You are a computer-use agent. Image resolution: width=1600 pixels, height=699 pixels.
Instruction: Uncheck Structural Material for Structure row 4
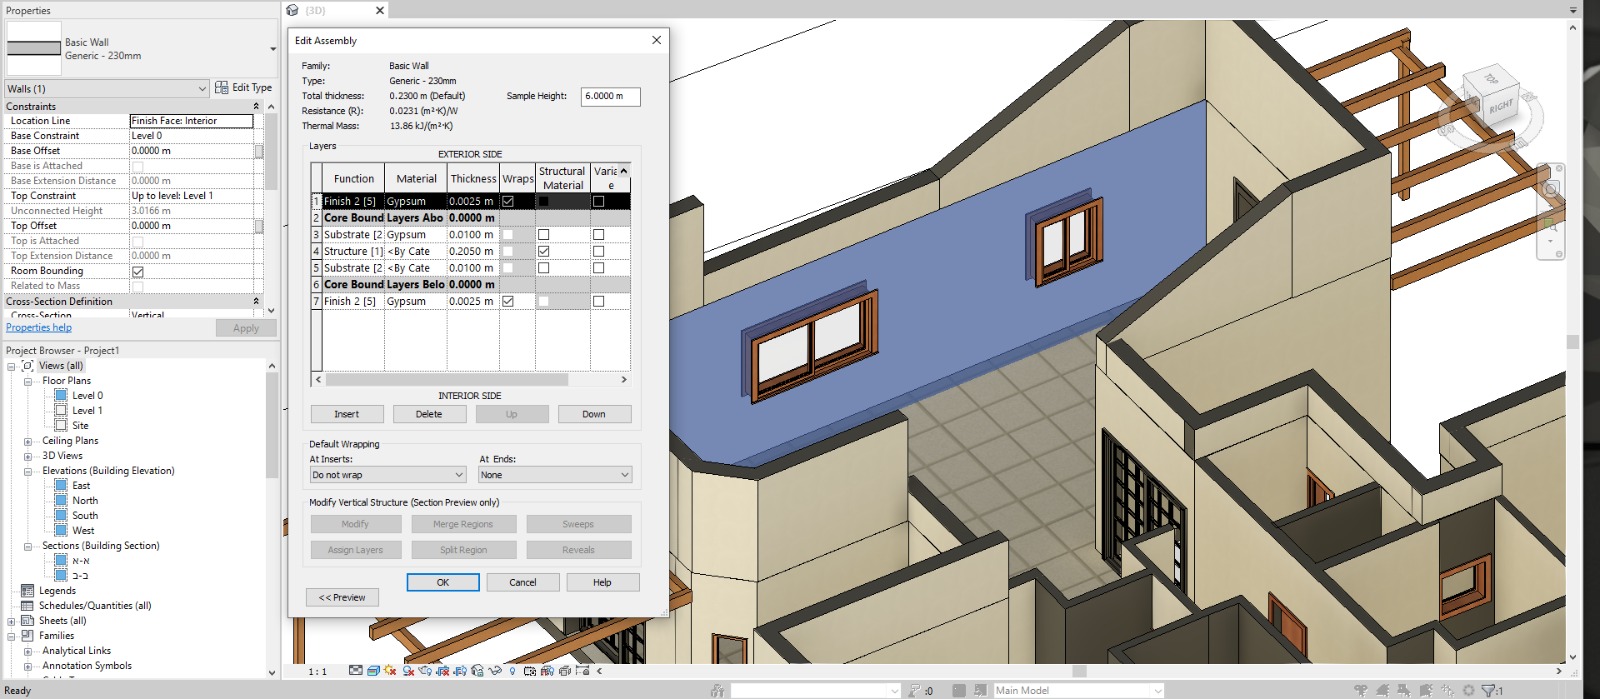[x=544, y=251]
